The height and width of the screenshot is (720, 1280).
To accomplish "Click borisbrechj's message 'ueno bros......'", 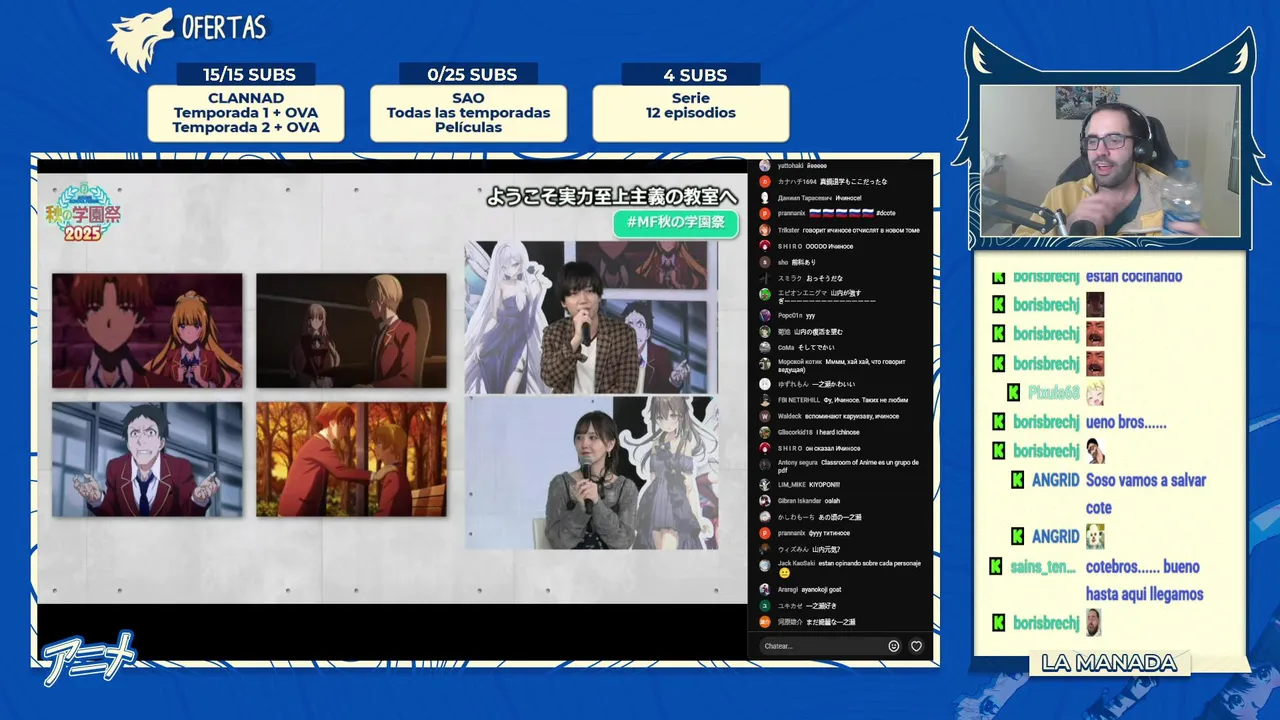I will [1126, 422].
